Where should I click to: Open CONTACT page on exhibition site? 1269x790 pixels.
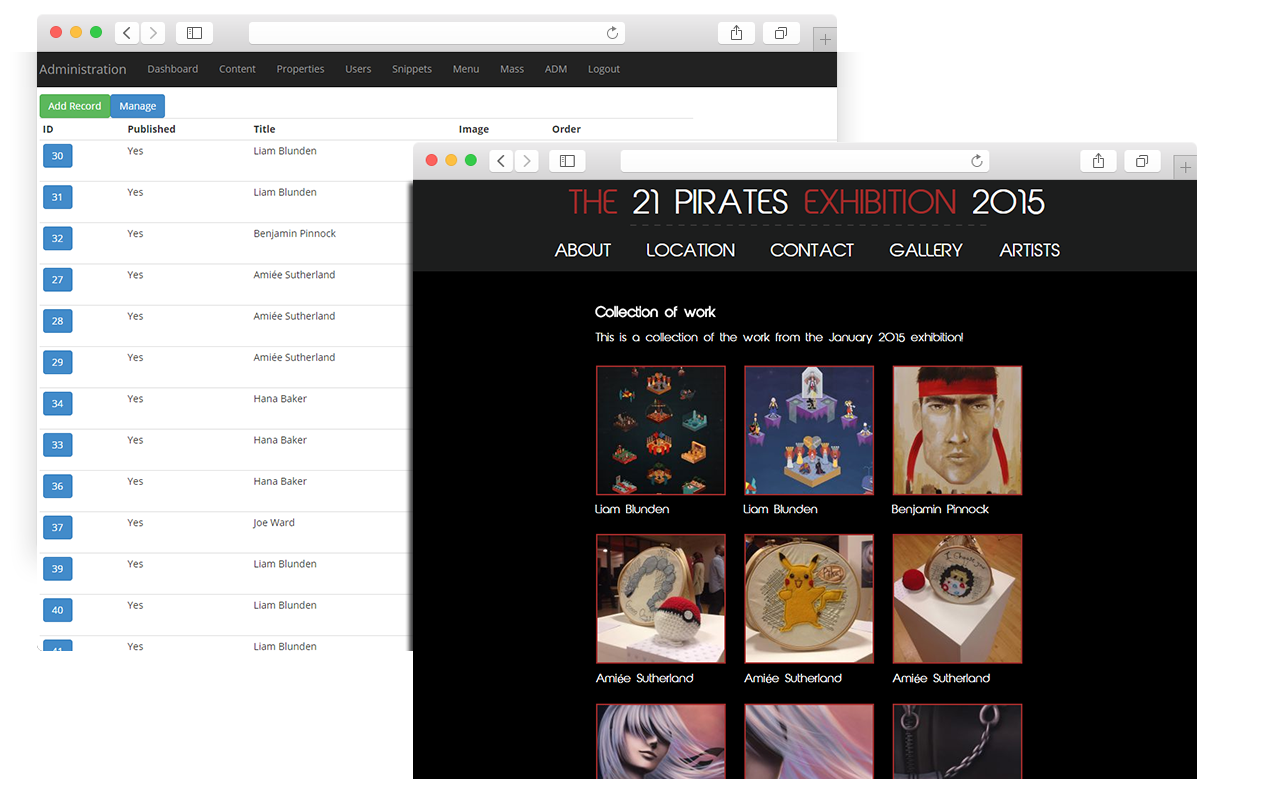click(x=812, y=250)
